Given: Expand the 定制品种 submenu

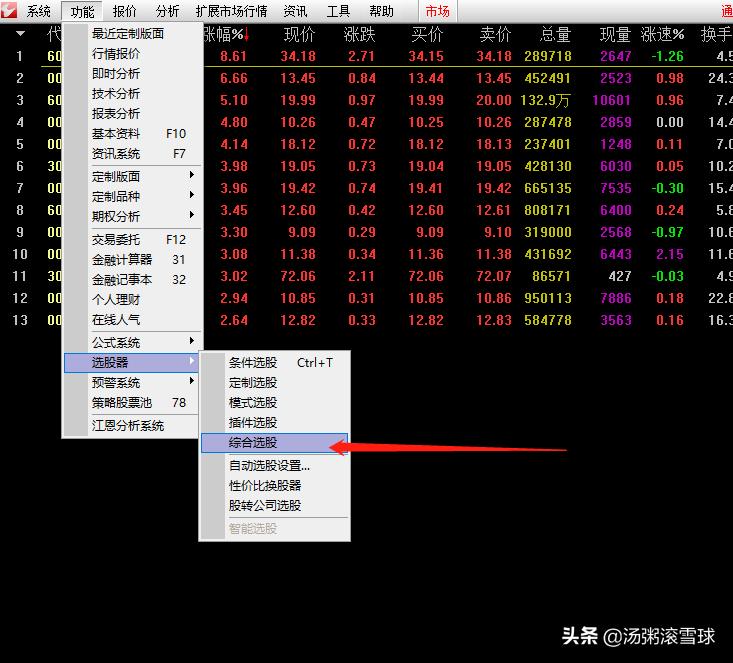Looking at the screenshot, I should tap(131, 196).
